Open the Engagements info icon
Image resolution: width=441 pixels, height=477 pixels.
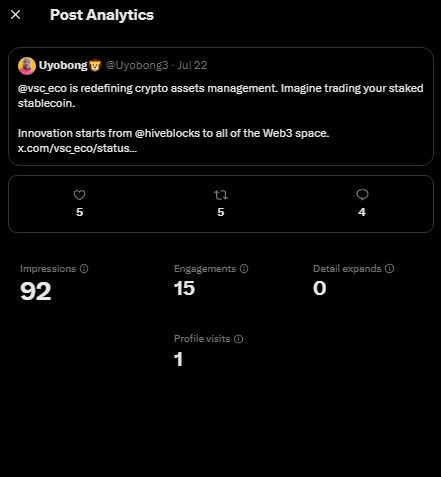(x=244, y=269)
